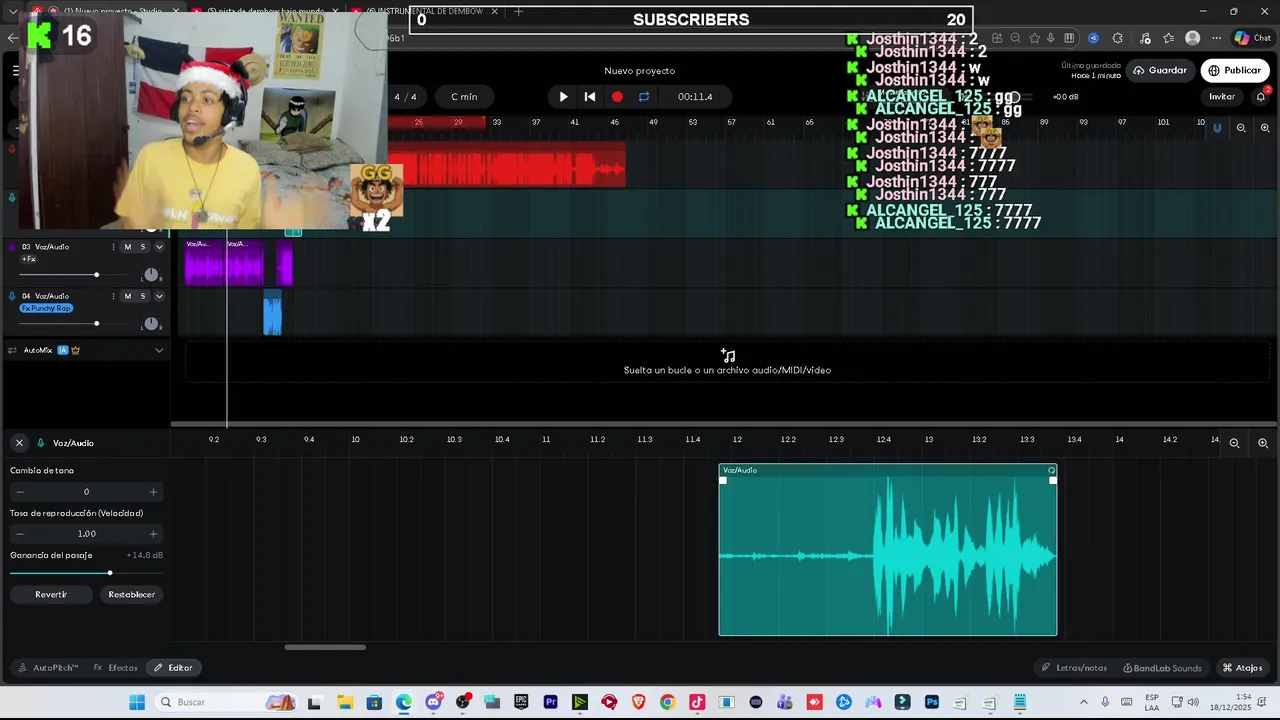
Task: Click the 00:11.4 time display
Action: tap(695, 97)
